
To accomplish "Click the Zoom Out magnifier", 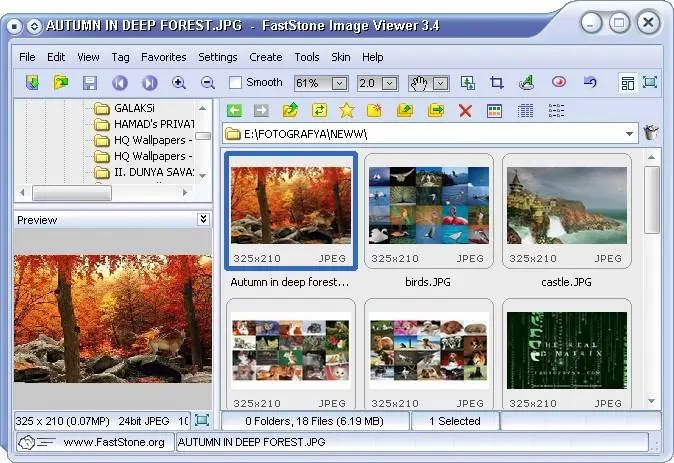I will (208, 83).
